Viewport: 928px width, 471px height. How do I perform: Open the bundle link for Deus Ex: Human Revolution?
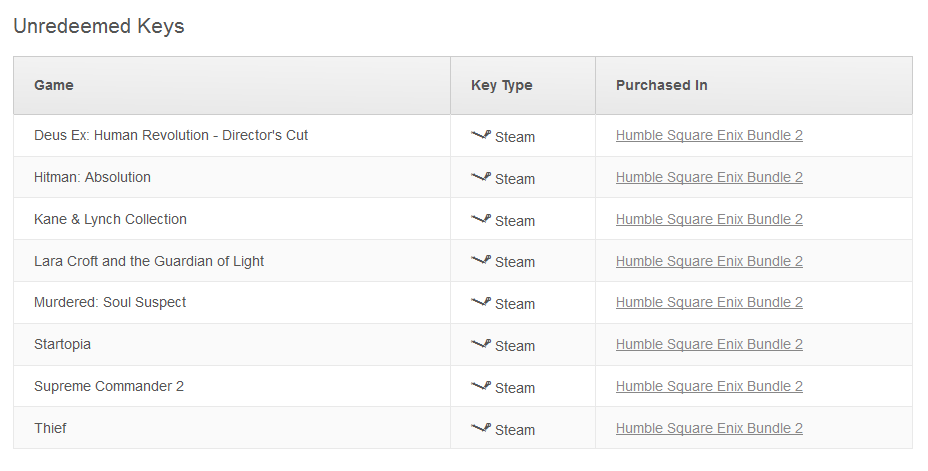point(709,135)
